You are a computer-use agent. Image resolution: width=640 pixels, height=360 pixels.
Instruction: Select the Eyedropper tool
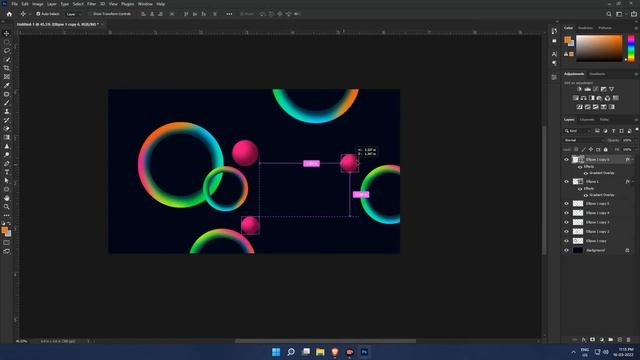click(7, 85)
